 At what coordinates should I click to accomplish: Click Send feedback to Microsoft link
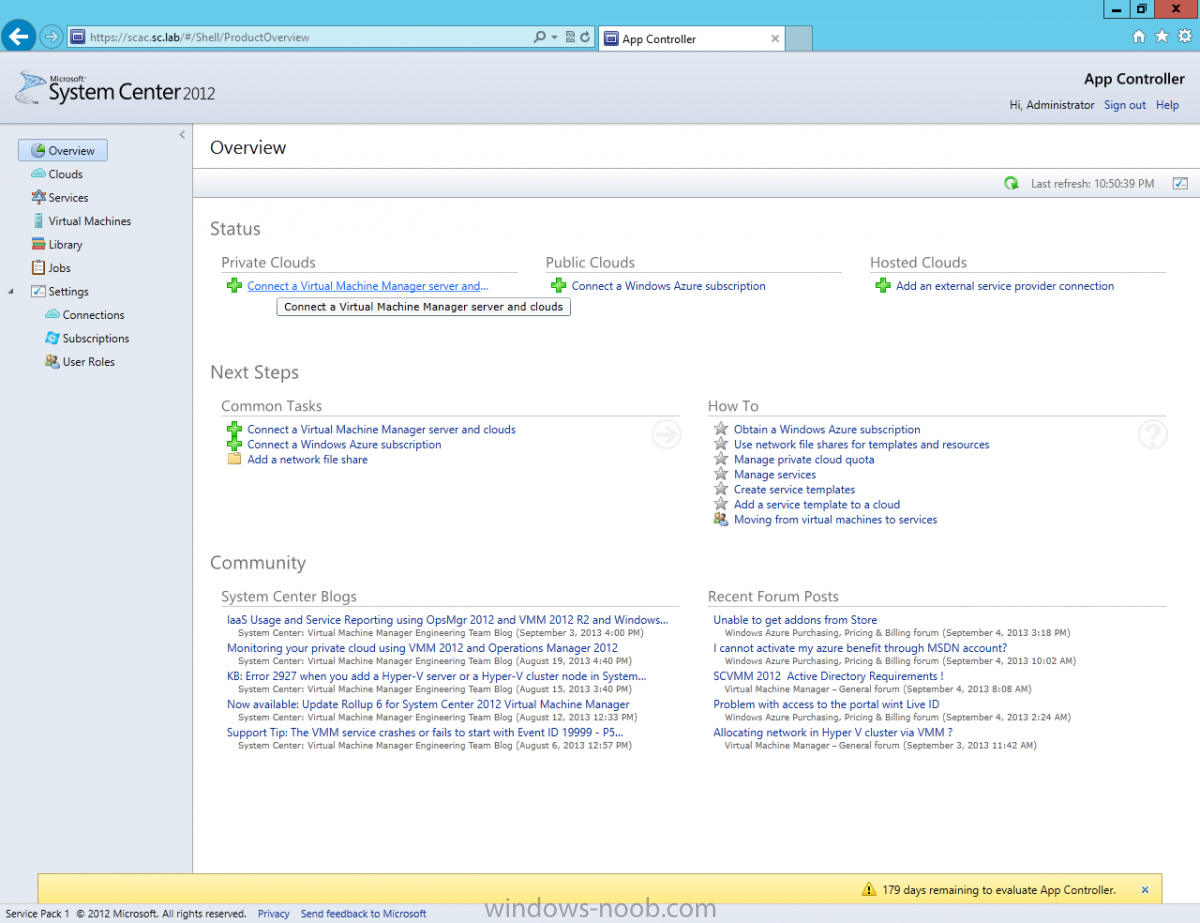(x=363, y=914)
